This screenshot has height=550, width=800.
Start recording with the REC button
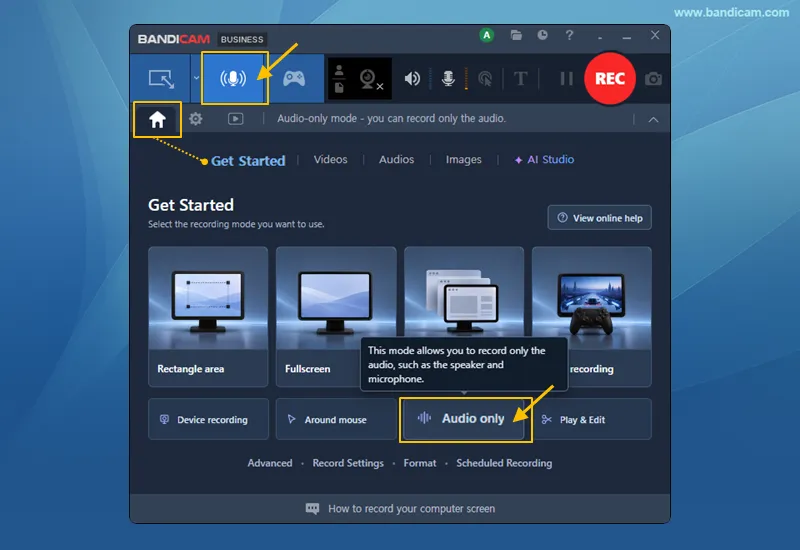click(x=610, y=79)
